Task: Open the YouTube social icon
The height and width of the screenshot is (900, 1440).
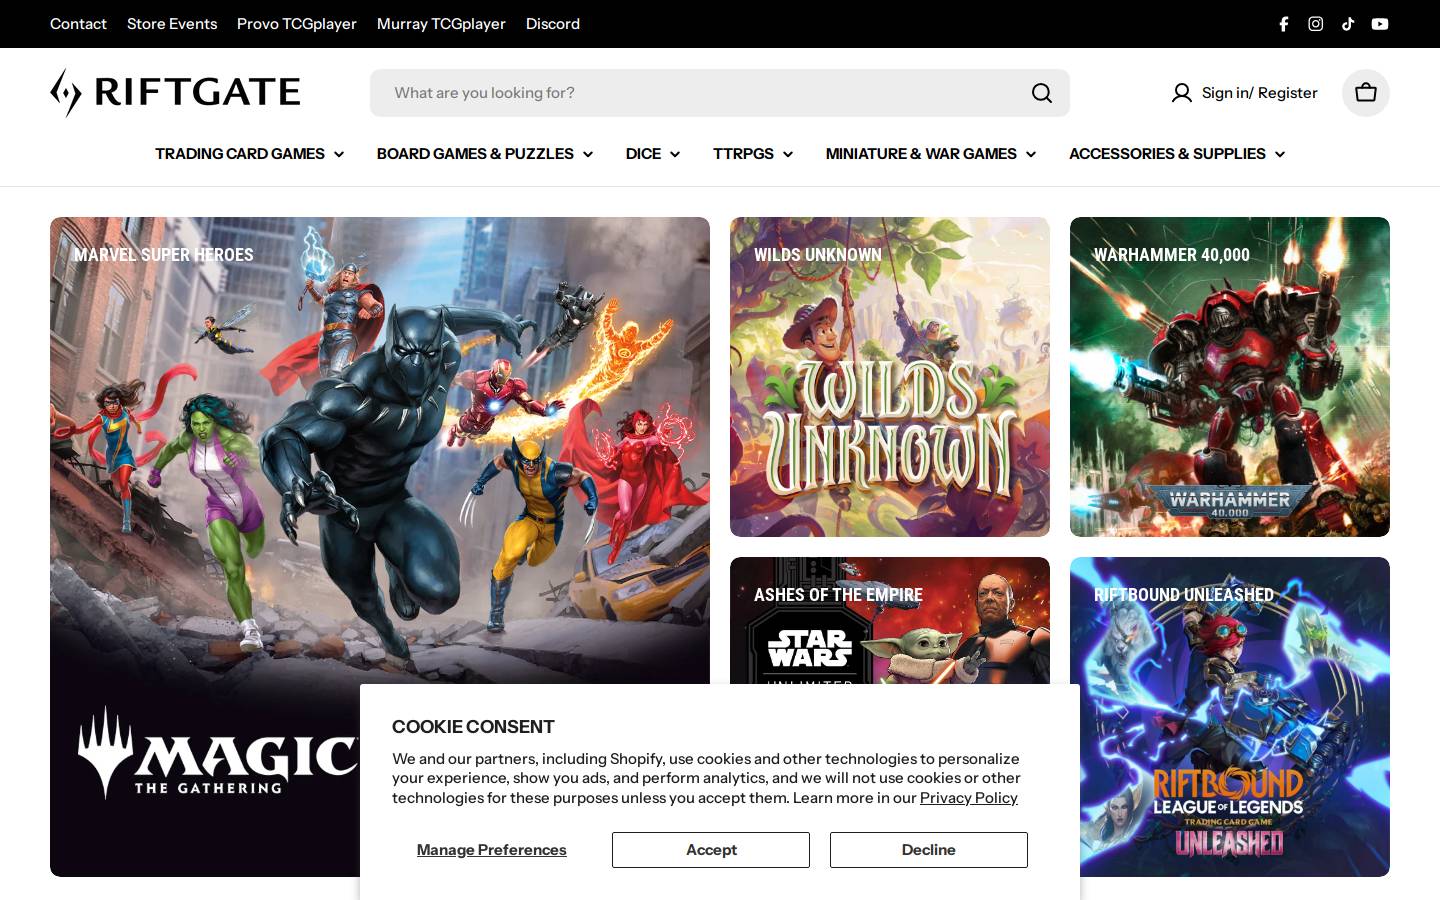Action: [x=1380, y=24]
